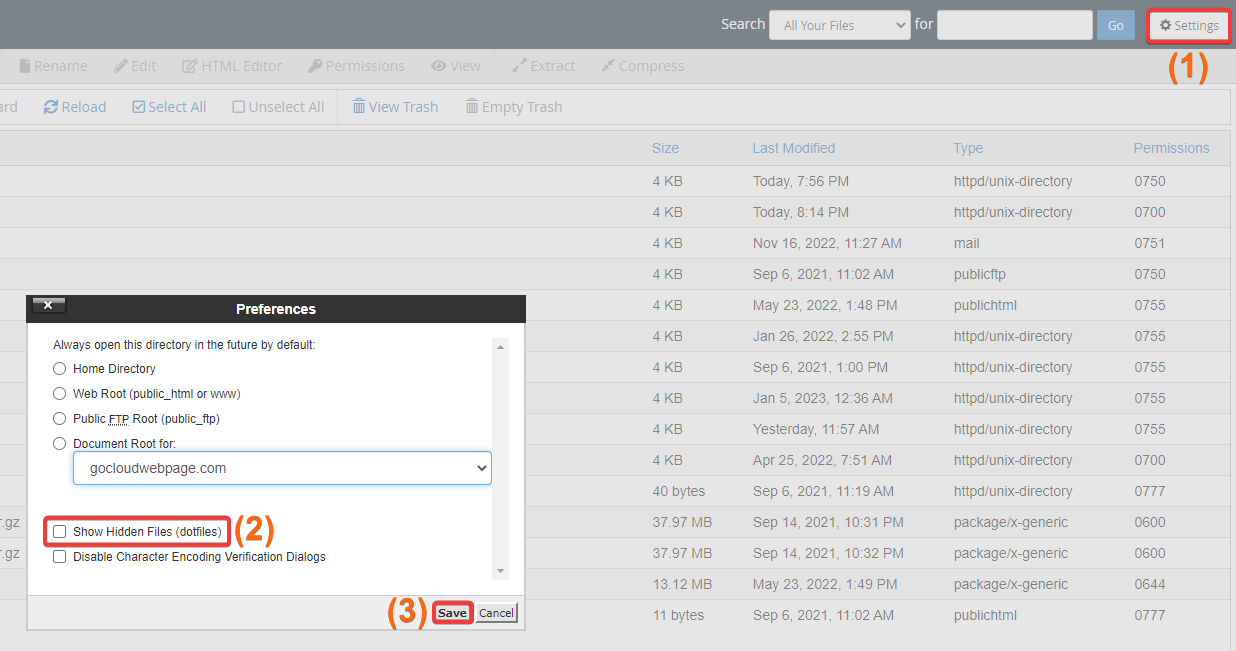Click the Go search button

tap(1115, 26)
